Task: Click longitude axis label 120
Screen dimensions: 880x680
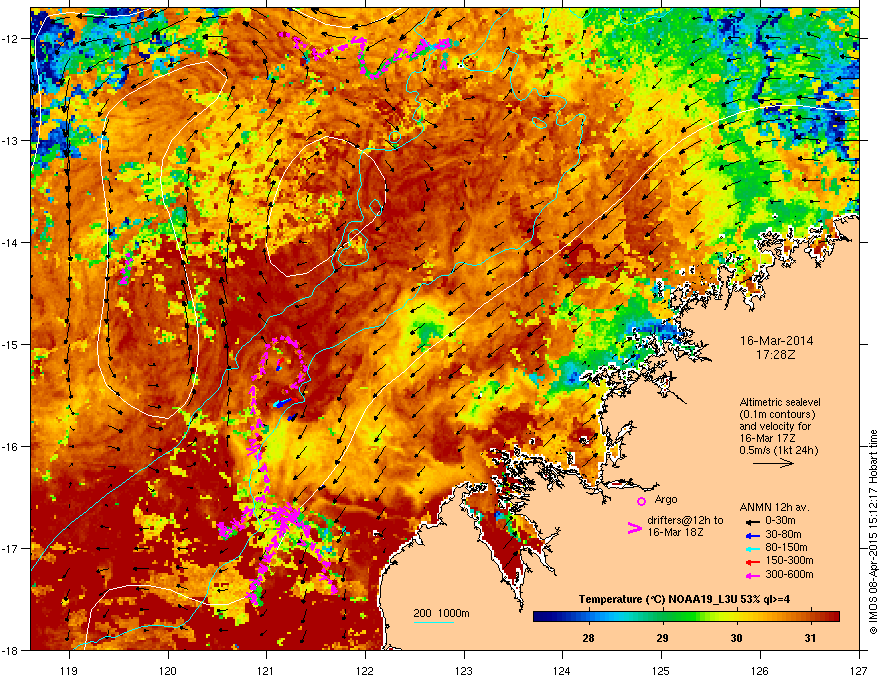Action: tap(168, 670)
